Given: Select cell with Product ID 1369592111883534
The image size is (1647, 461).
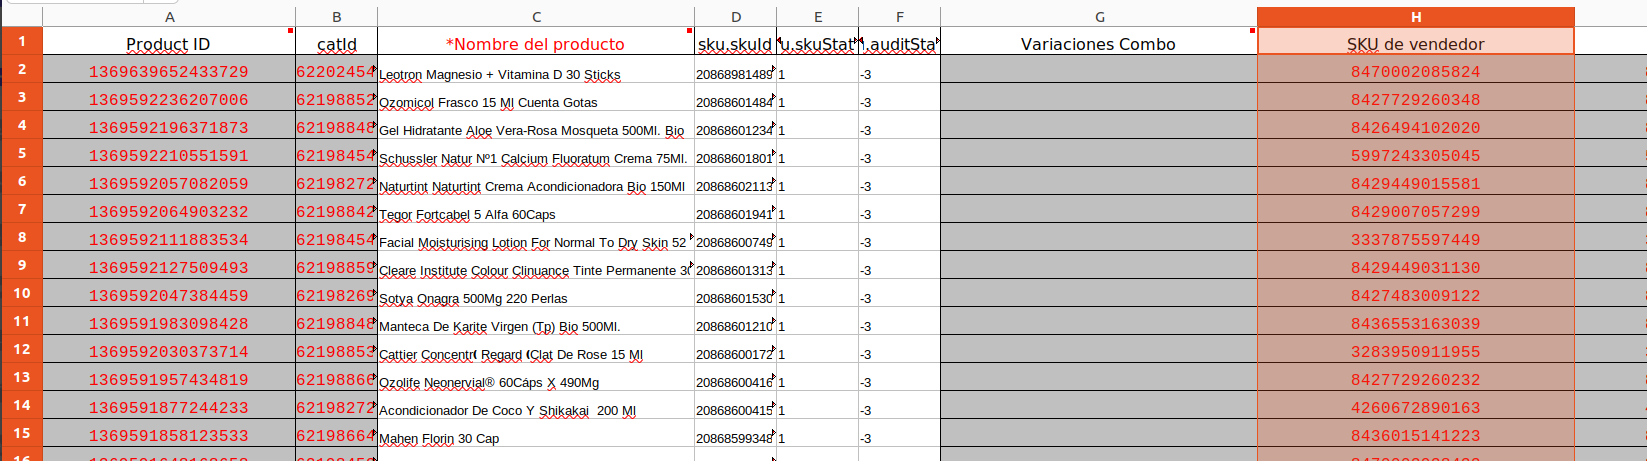Looking at the screenshot, I should click(x=169, y=237).
